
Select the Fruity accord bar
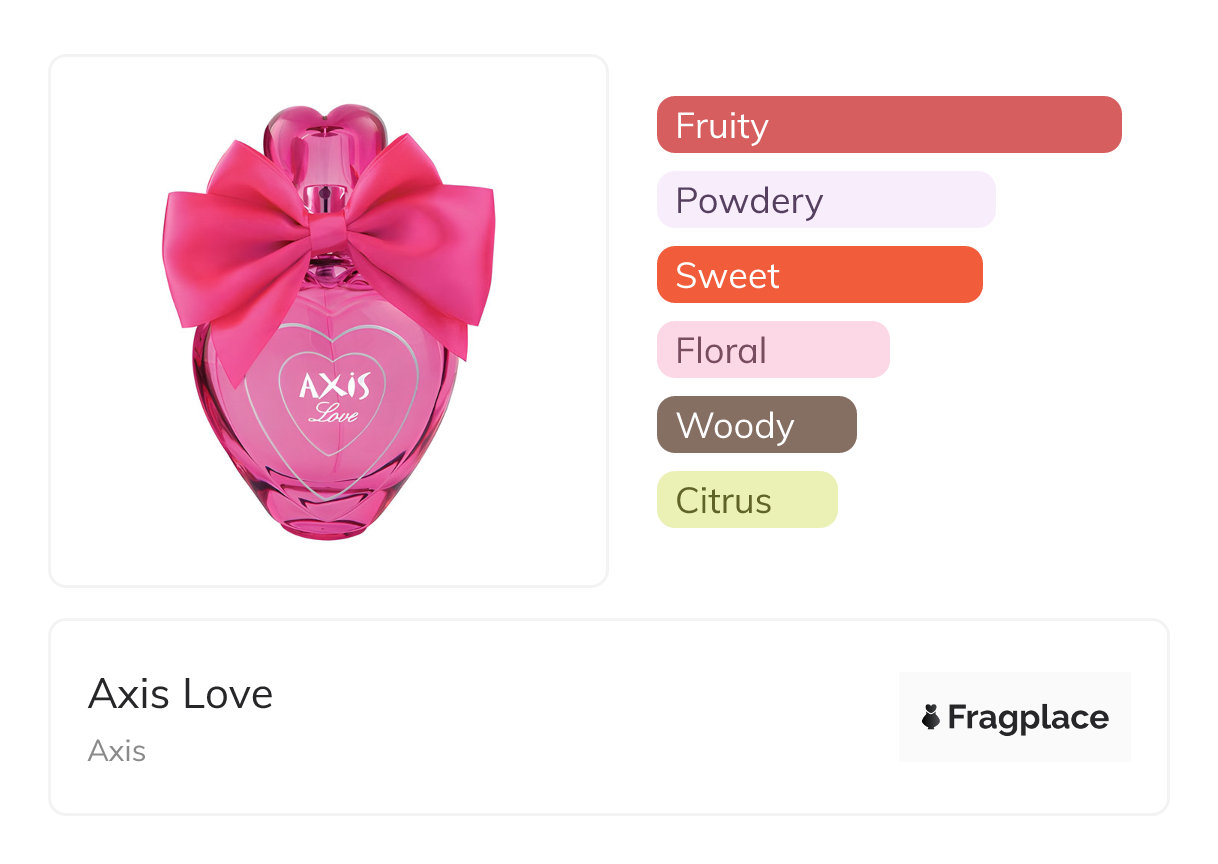pos(889,125)
